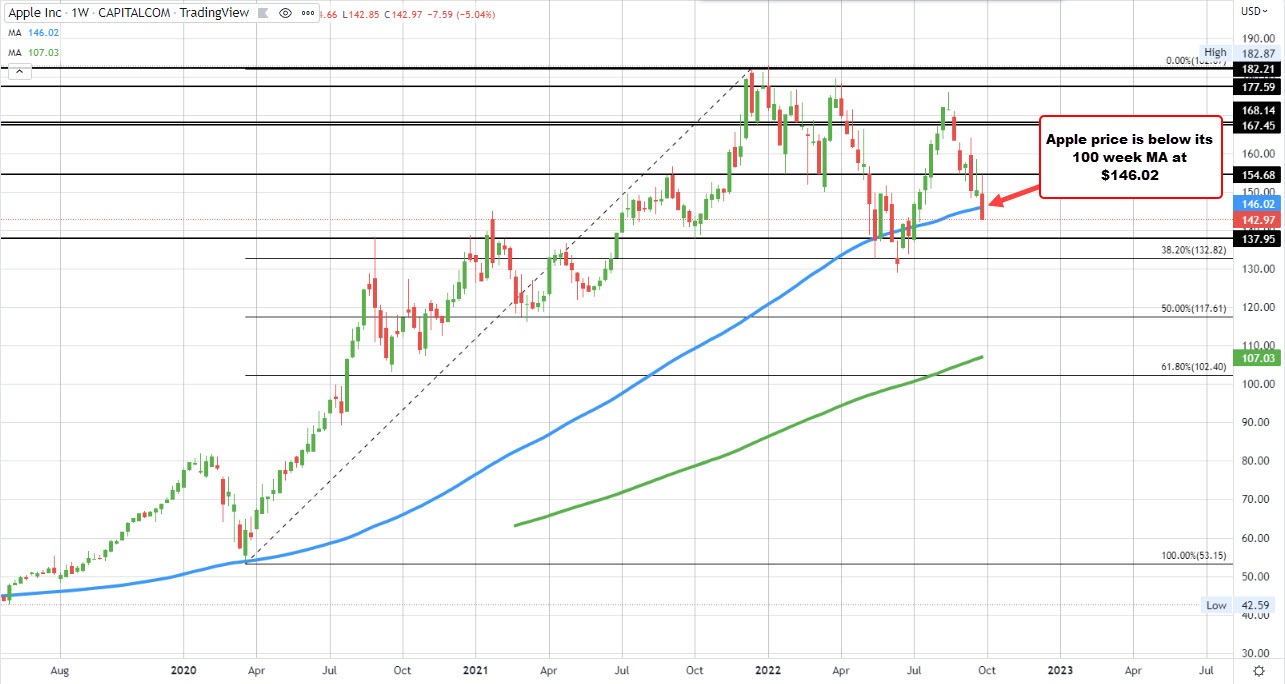The image size is (1285, 684).
Task: Click the Apple Inc symbol title
Action: 34,13
